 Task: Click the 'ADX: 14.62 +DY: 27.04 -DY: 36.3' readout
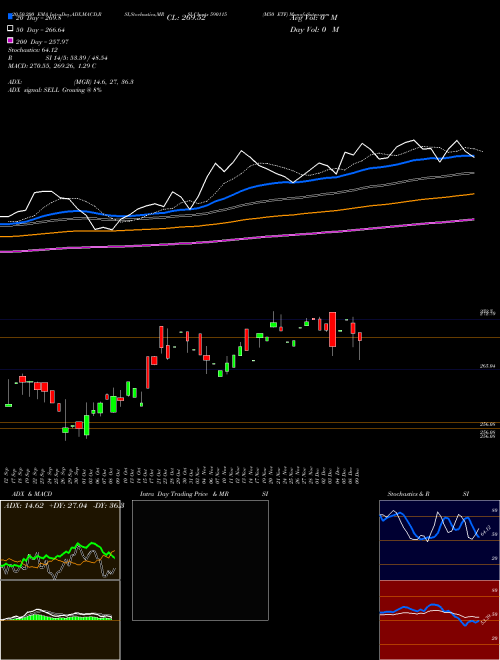pyautogui.click(x=64, y=506)
